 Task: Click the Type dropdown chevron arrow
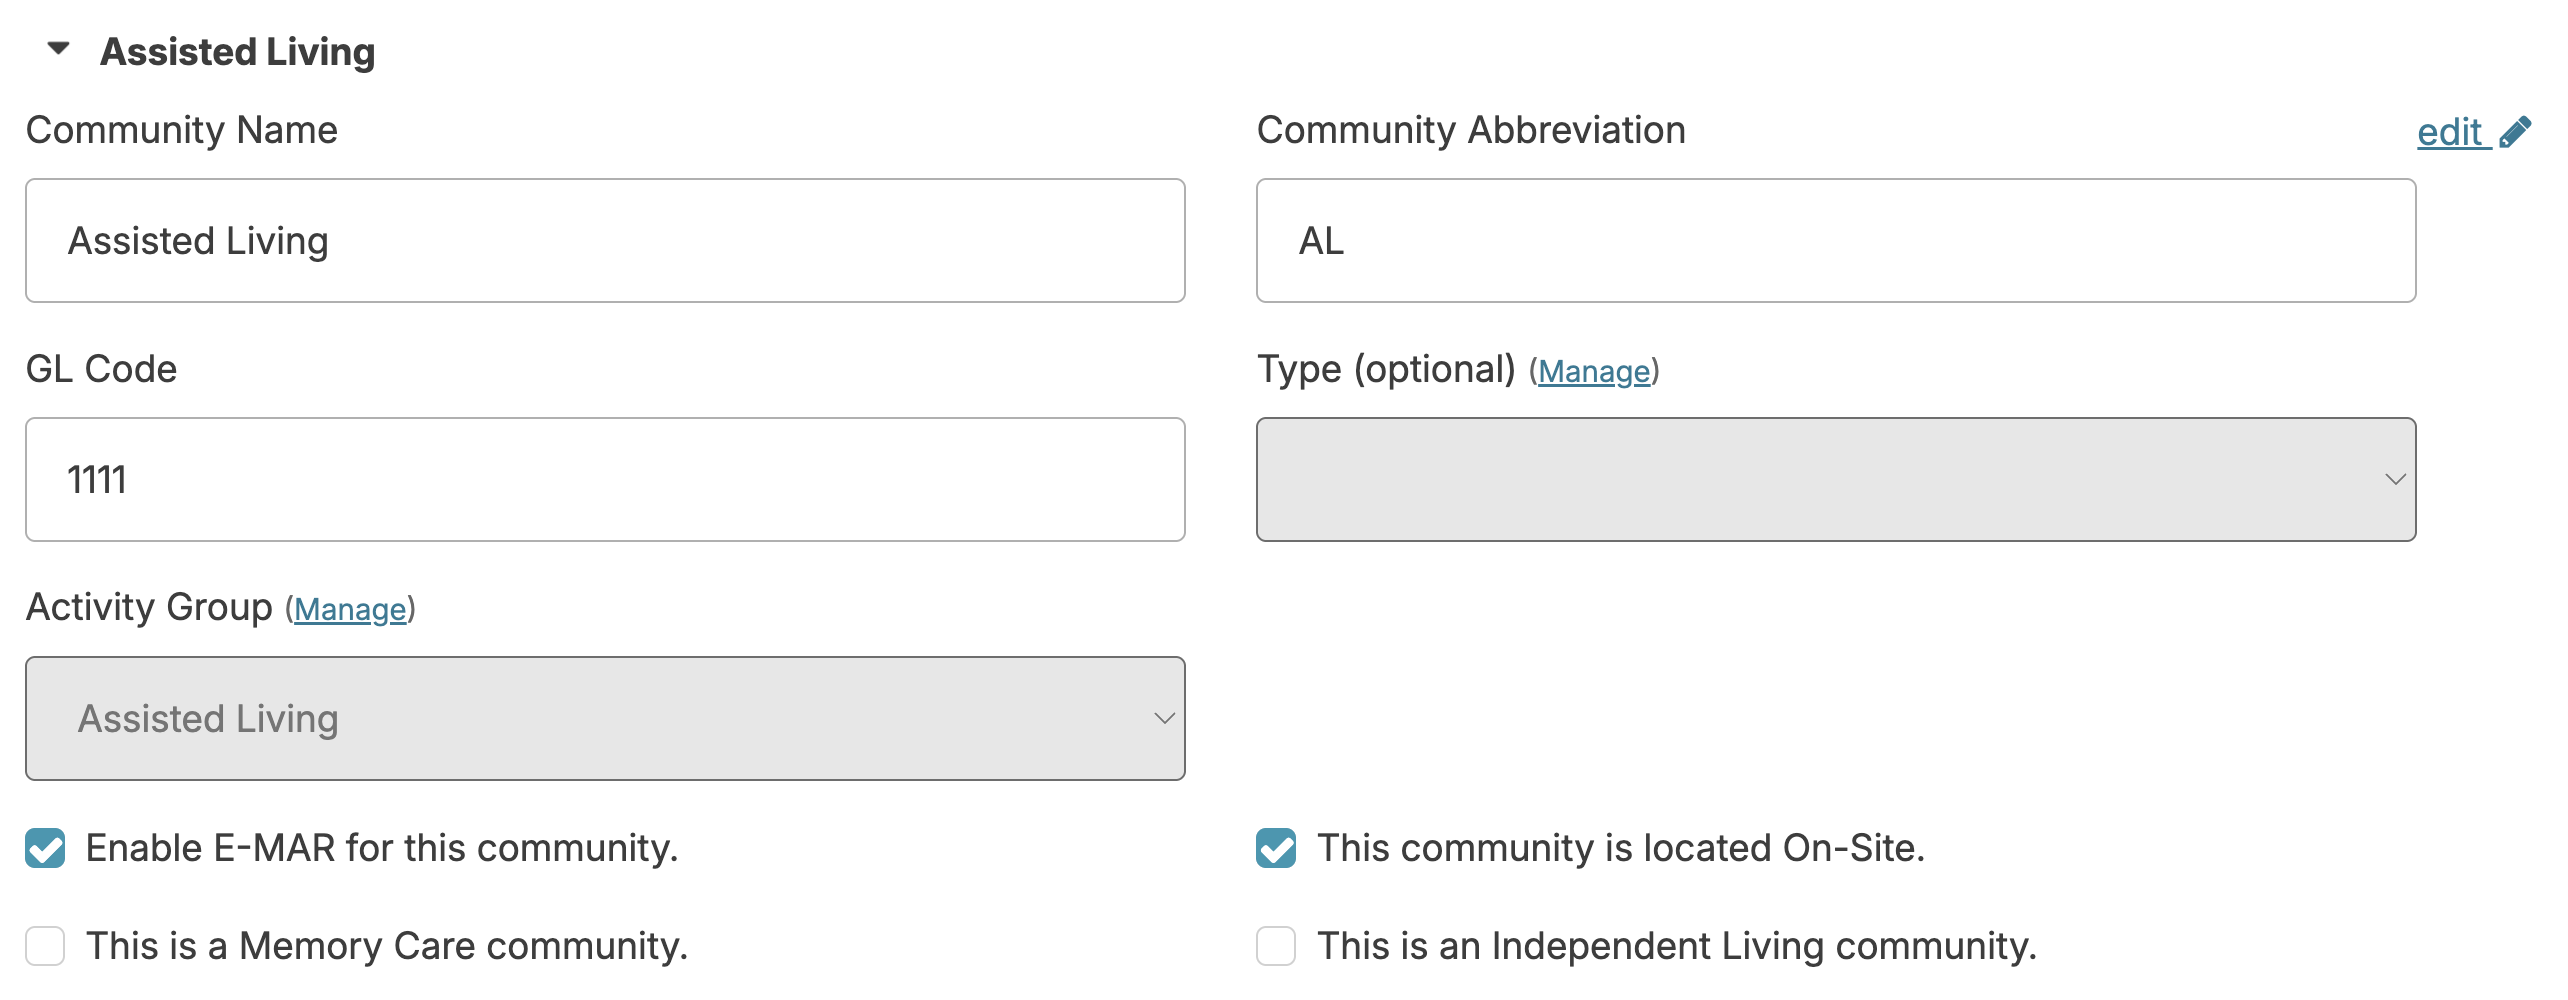click(x=2395, y=480)
